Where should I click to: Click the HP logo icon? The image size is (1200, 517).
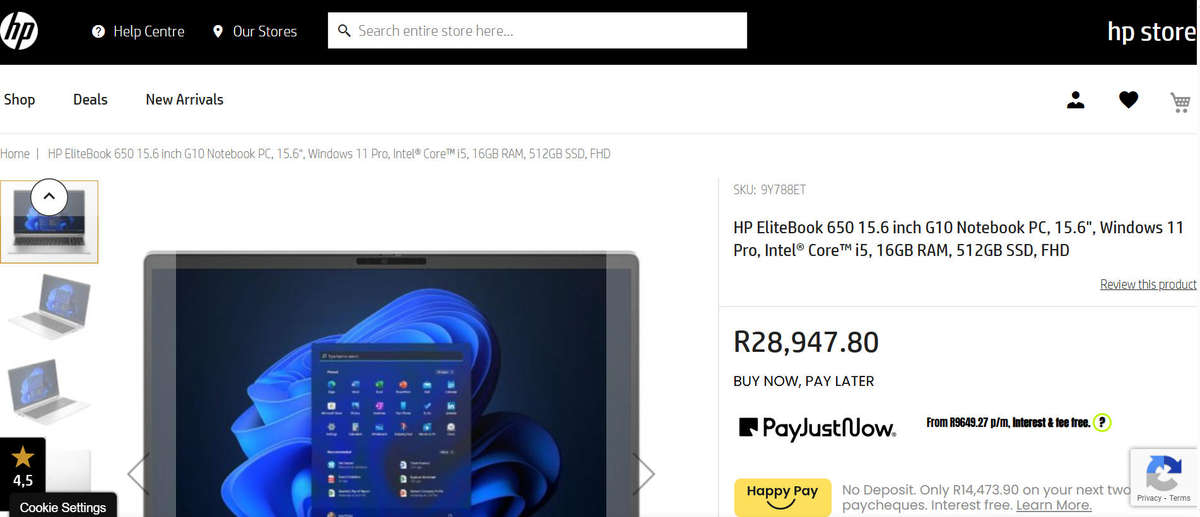(18, 31)
